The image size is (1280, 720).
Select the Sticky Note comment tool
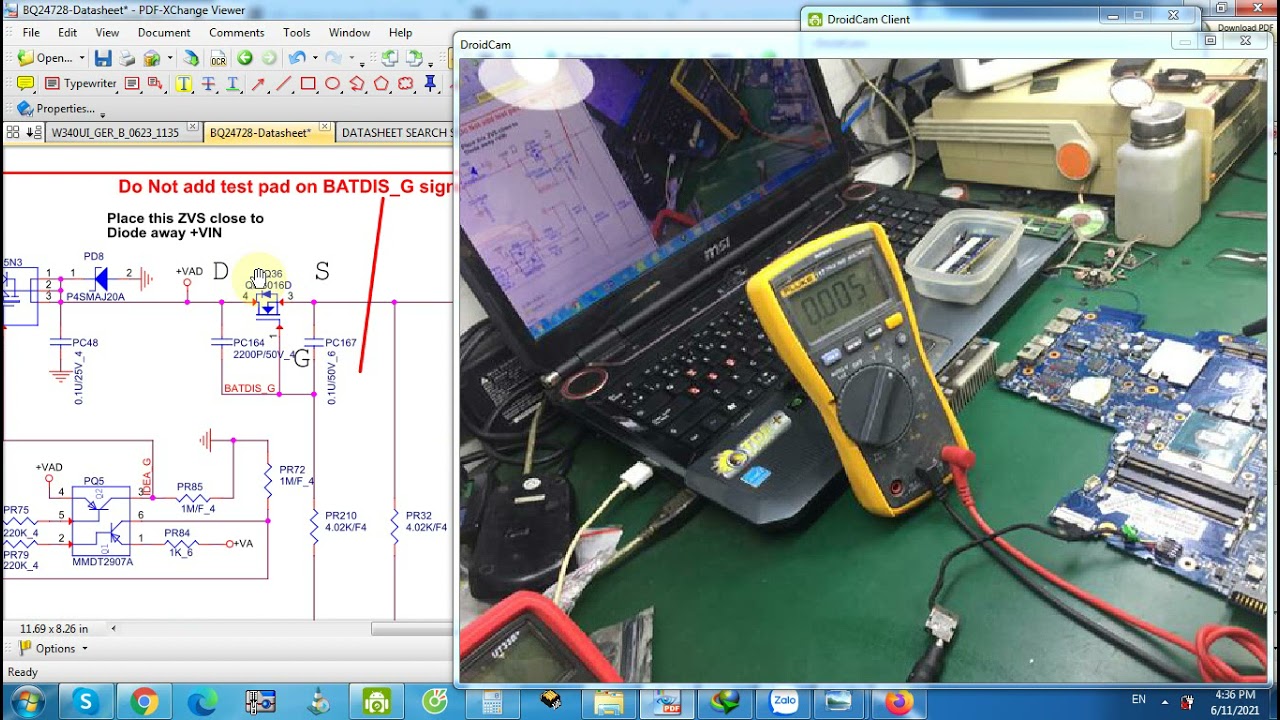[x=25, y=83]
